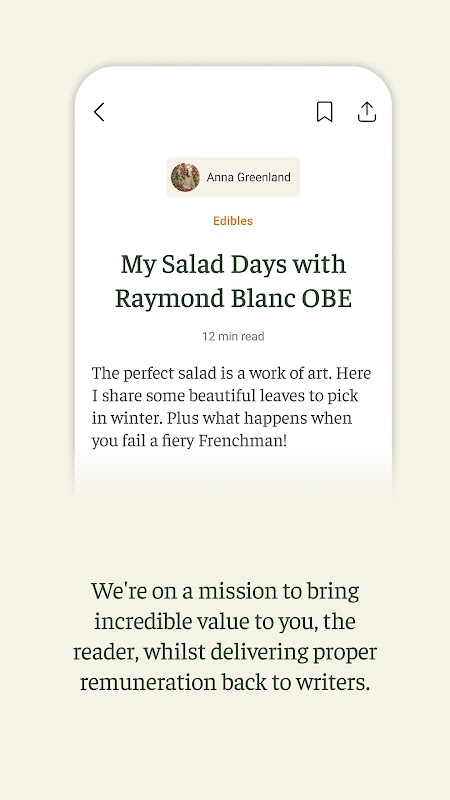Tap 'in winter. Plus what happens' line
Viewport: 450px width, 800px height.
coord(222,418)
